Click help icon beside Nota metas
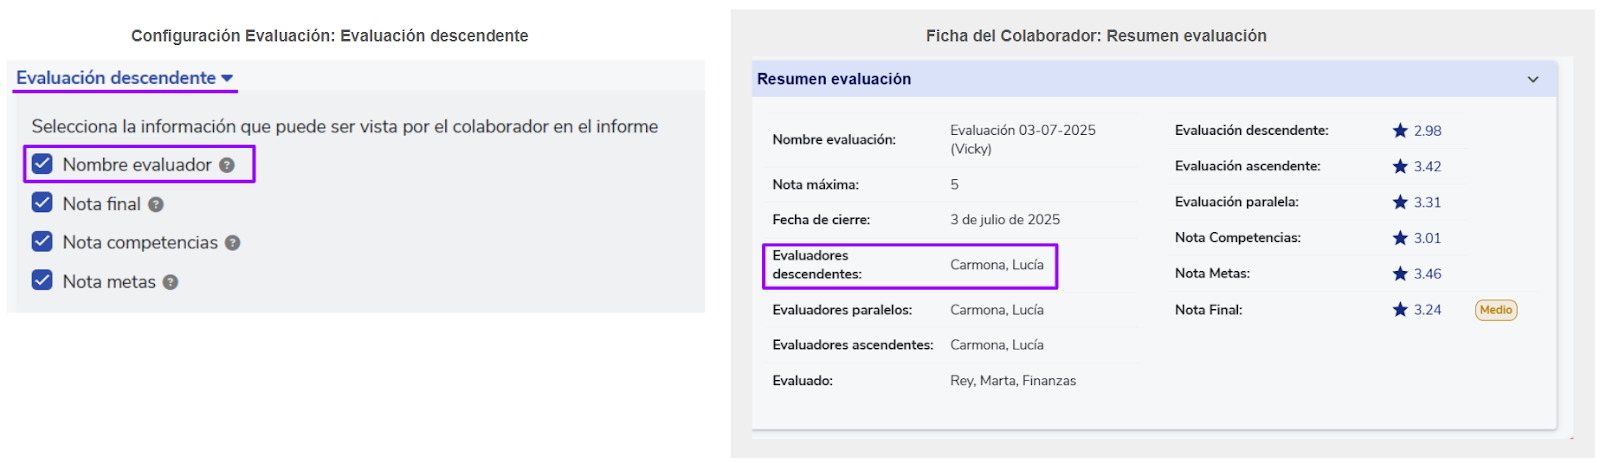 pos(170,282)
